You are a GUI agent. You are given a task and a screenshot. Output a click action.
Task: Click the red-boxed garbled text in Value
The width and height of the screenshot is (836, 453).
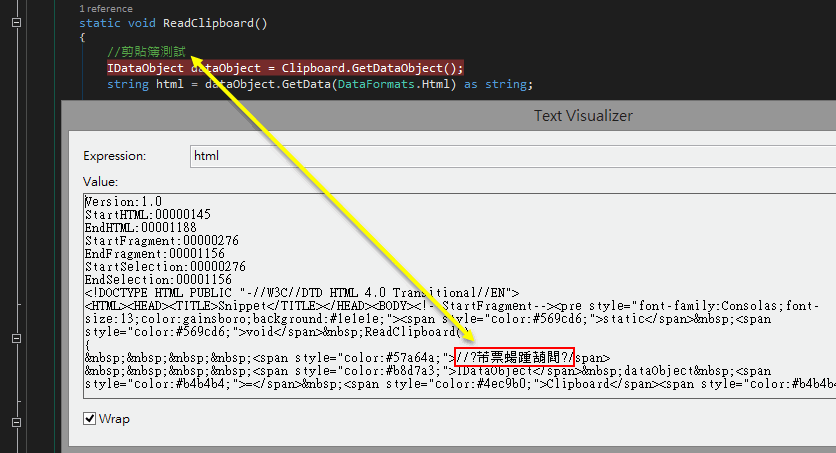pos(514,357)
